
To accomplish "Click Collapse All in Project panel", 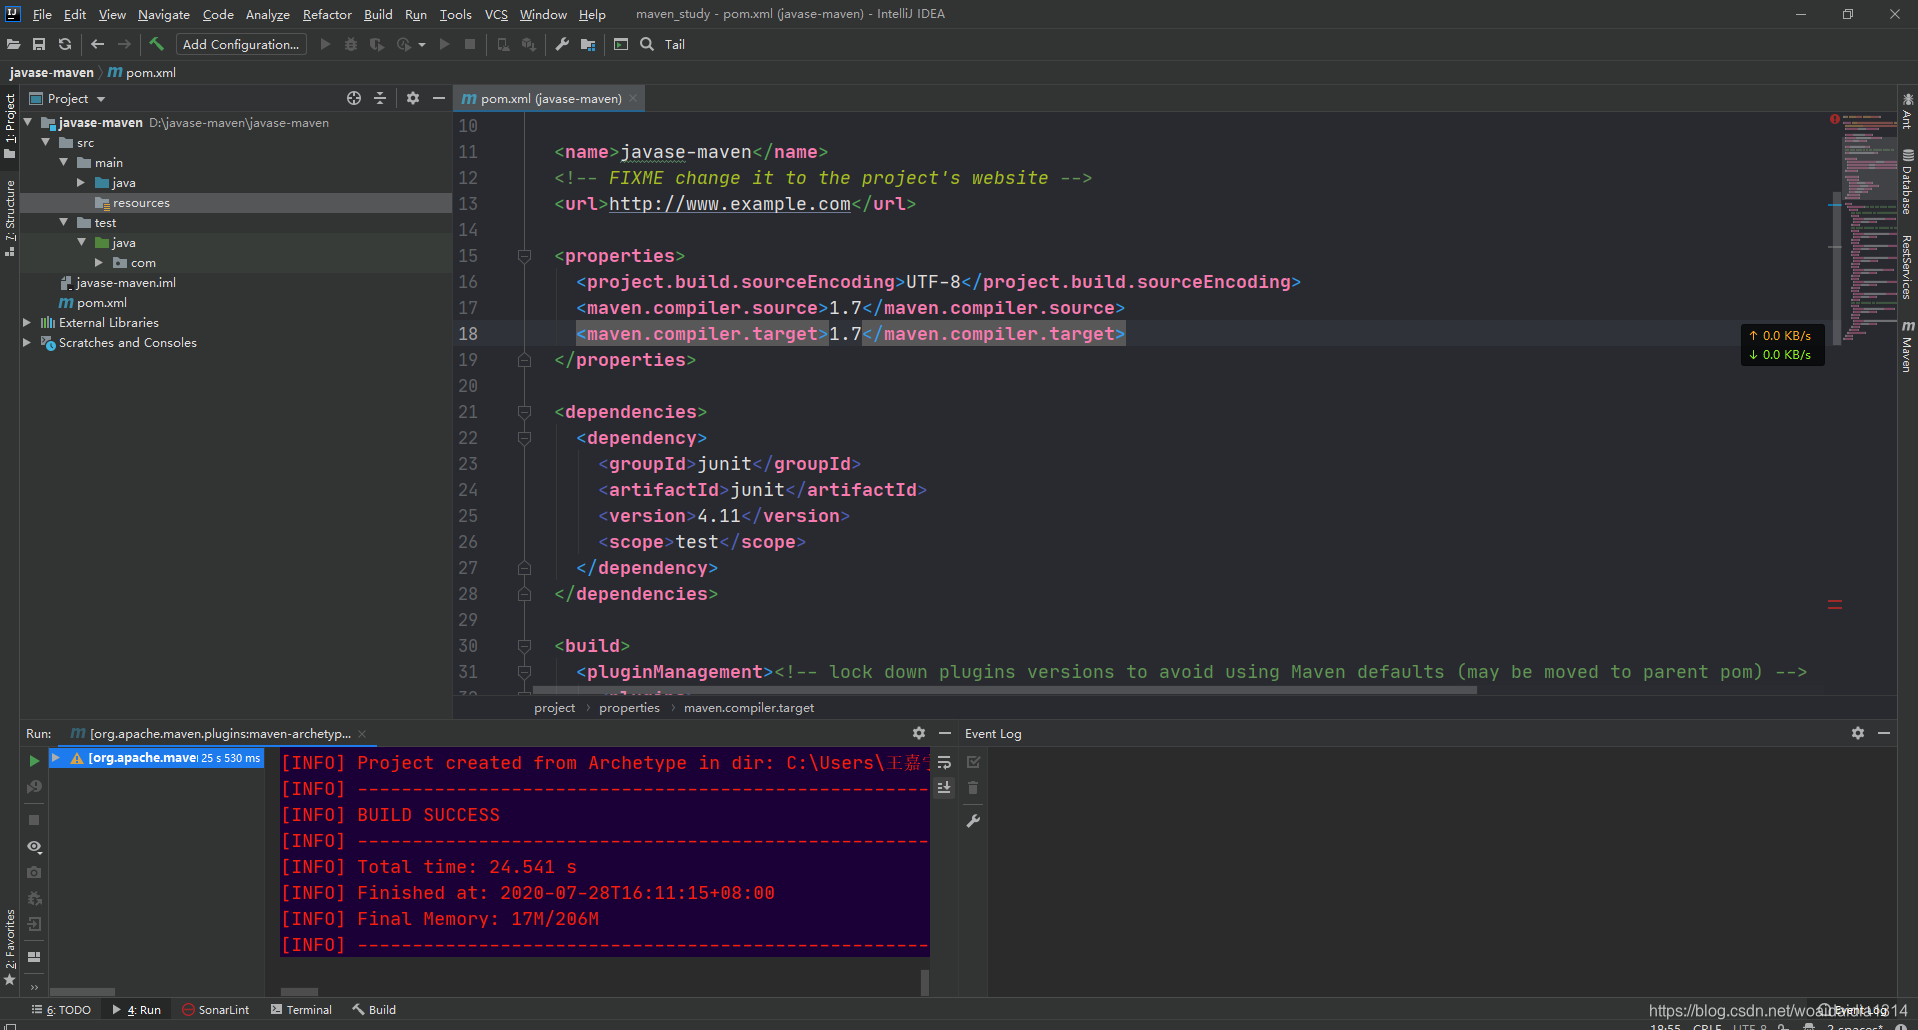I will pyautogui.click(x=380, y=98).
